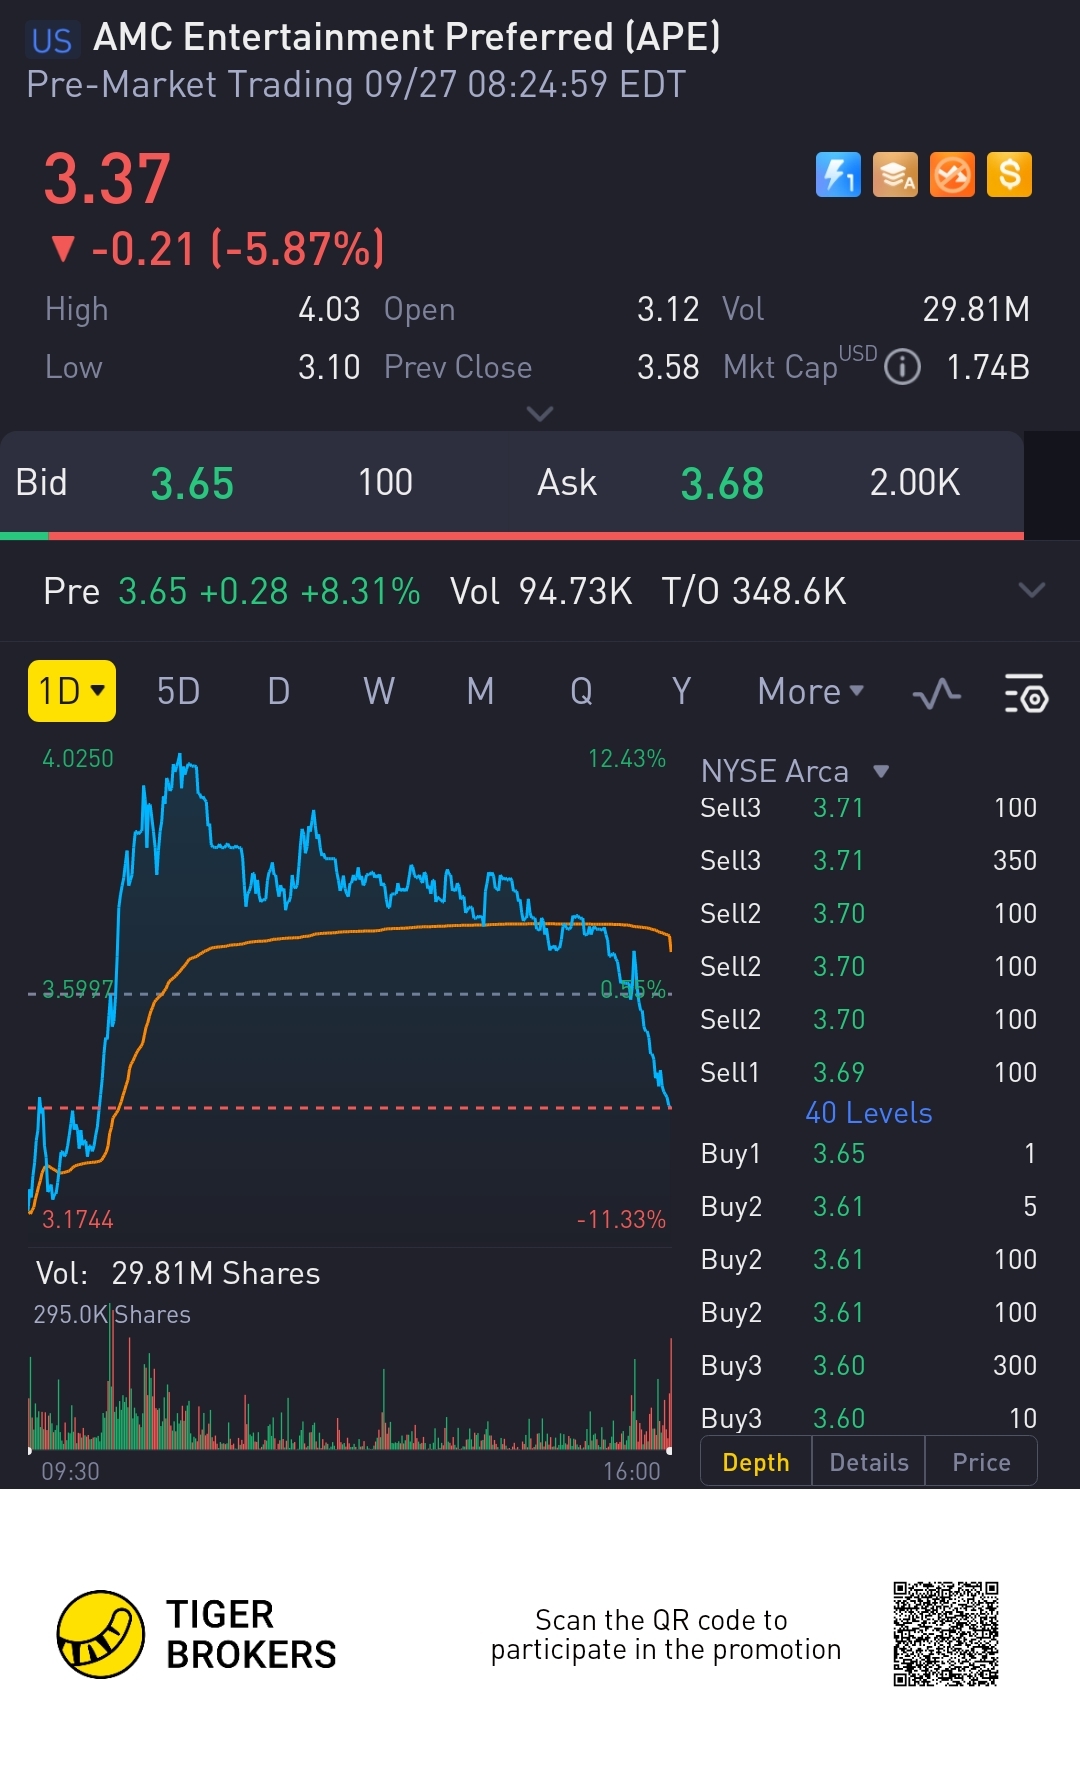Image resolution: width=1080 pixels, height=1780 pixels.
Task: Select the Depth tab
Action: point(756,1462)
